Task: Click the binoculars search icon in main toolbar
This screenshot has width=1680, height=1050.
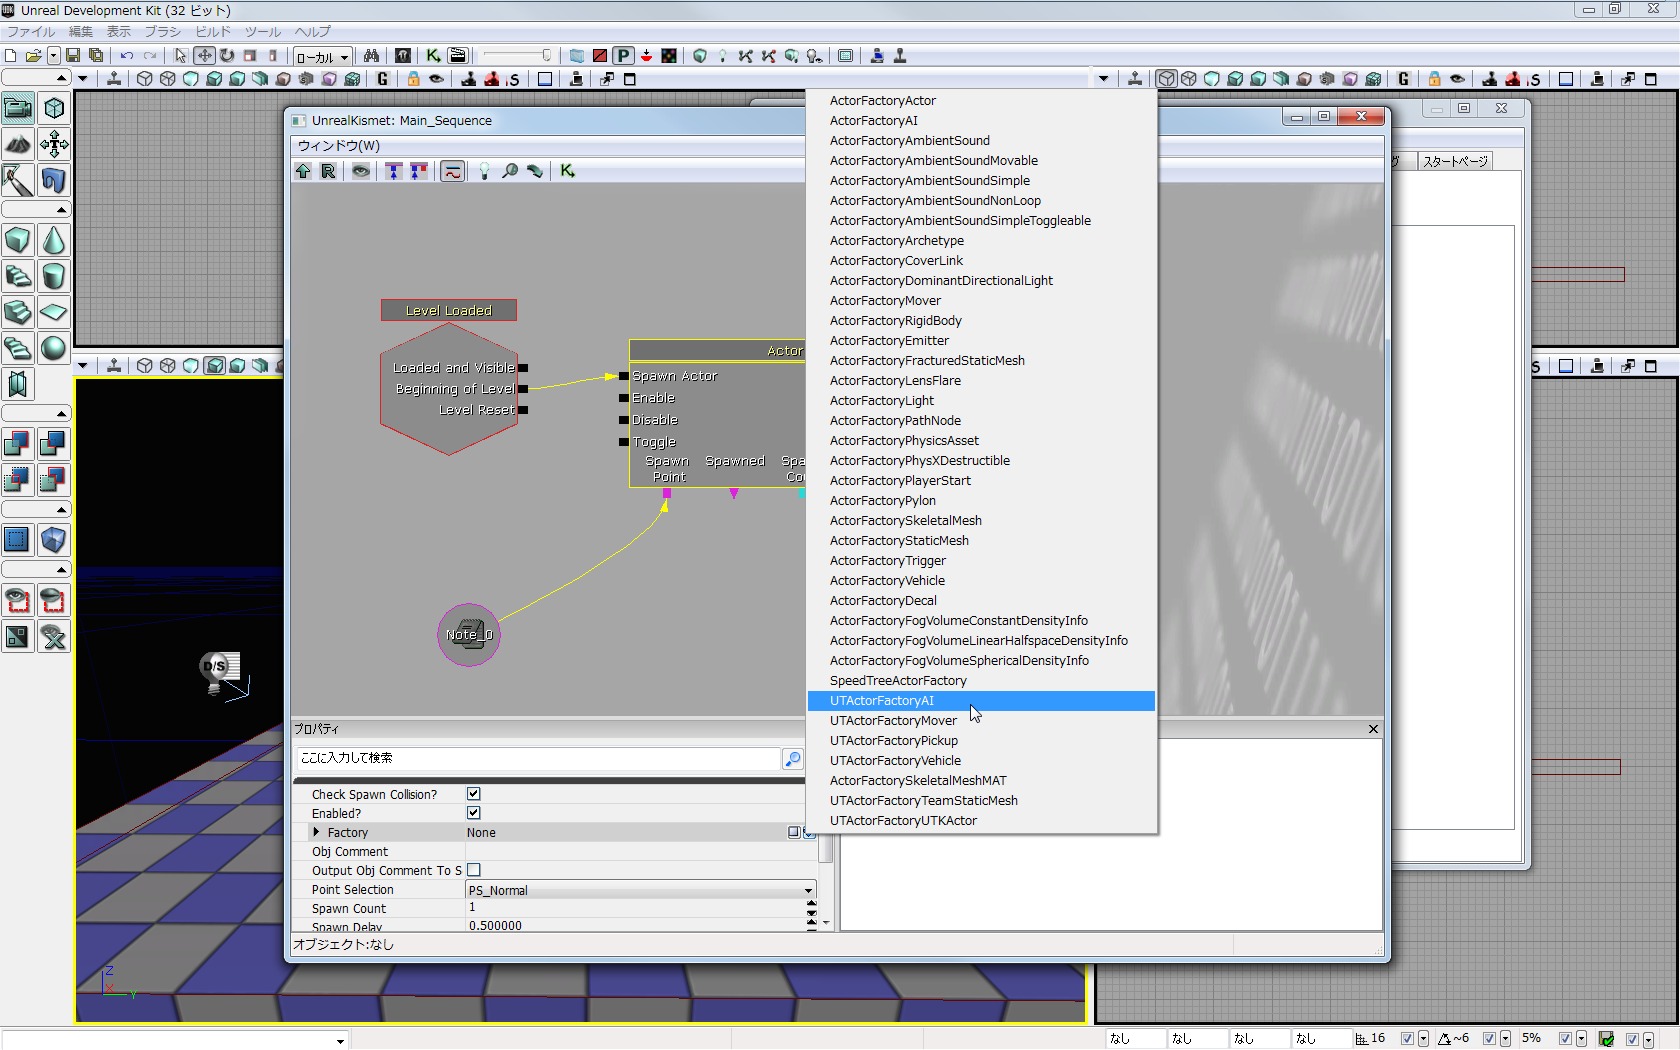Action: 371,56
